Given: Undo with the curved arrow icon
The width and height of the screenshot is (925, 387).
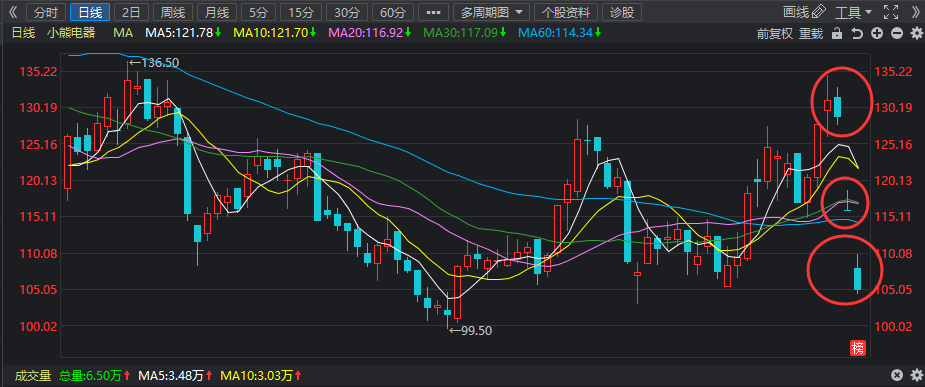Looking at the screenshot, I should click(857, 34).
